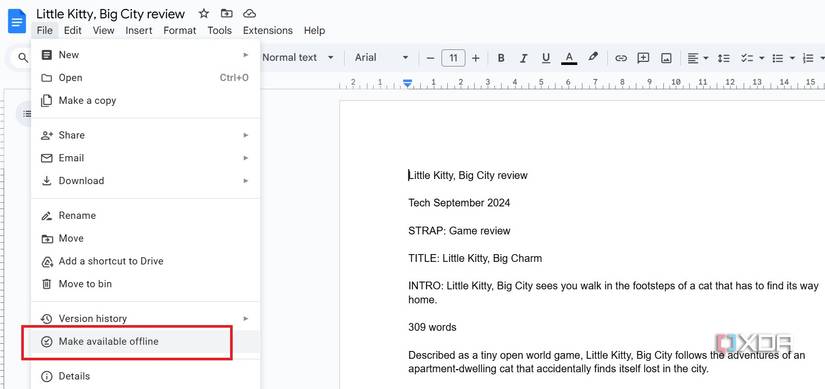This screenshot has width=825, height=389.
Task: Open the highlight colour pen tool
Action: pyautogui.click(x=593, y=57)
